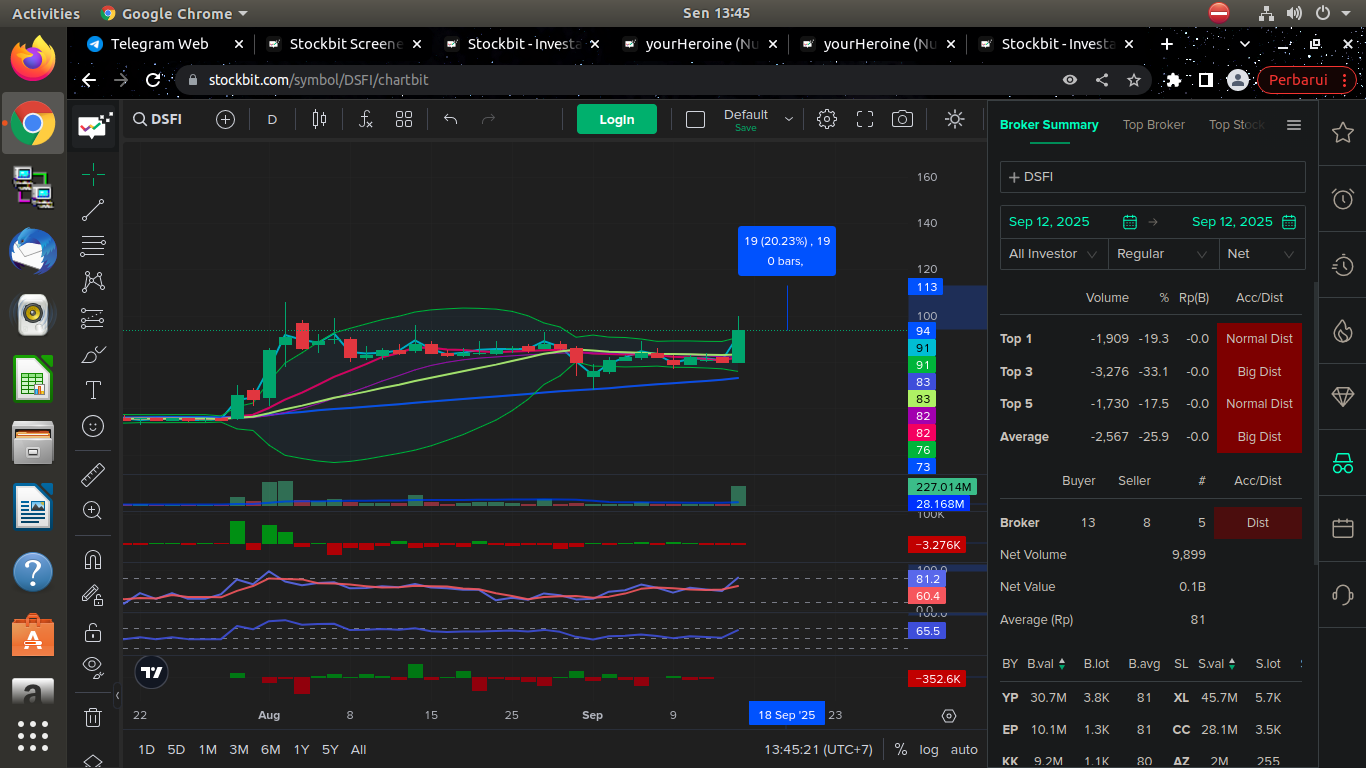This screenshot has width=1366, height=768.
Task: Show All chart history range
Action: (x=358, y=749)
